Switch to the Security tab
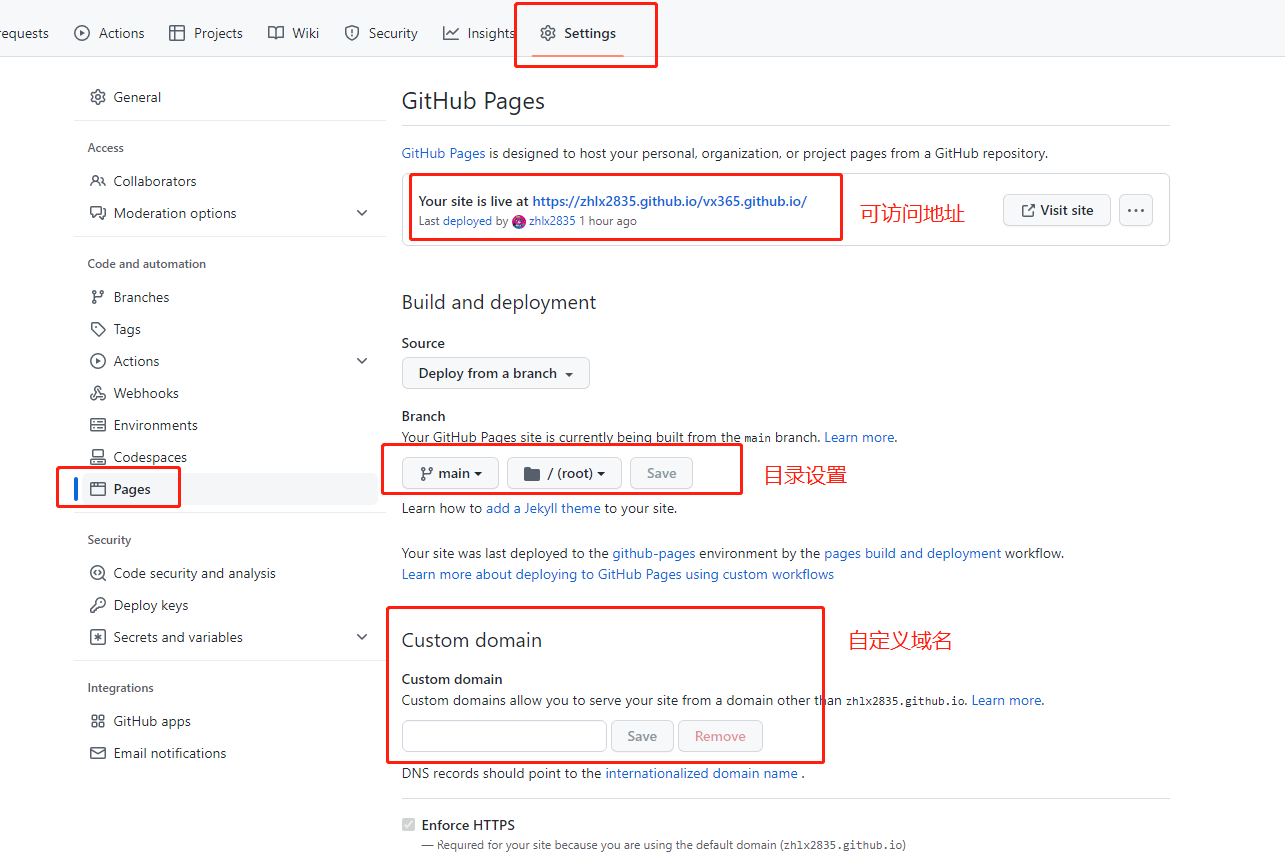The height and width of the screenshot is (859, 1285). pos(380,32)
